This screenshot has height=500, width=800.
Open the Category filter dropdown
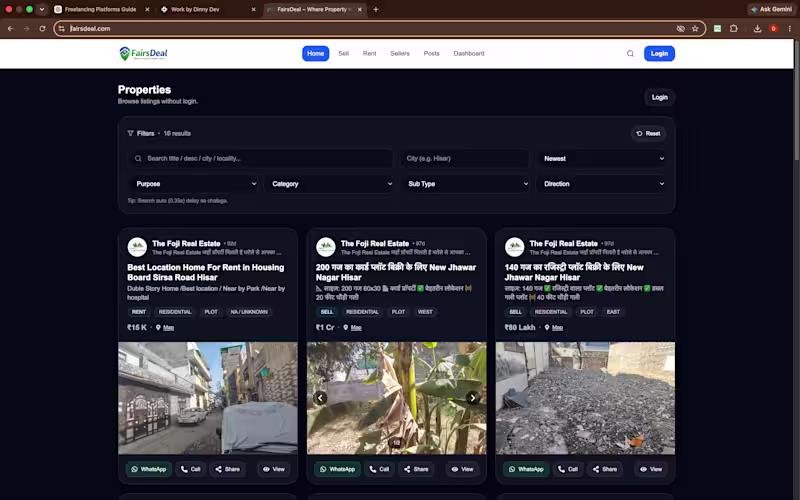331,184
